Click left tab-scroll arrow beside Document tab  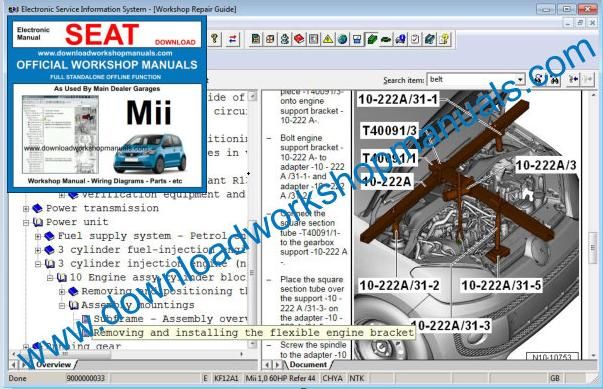(267, 364)
